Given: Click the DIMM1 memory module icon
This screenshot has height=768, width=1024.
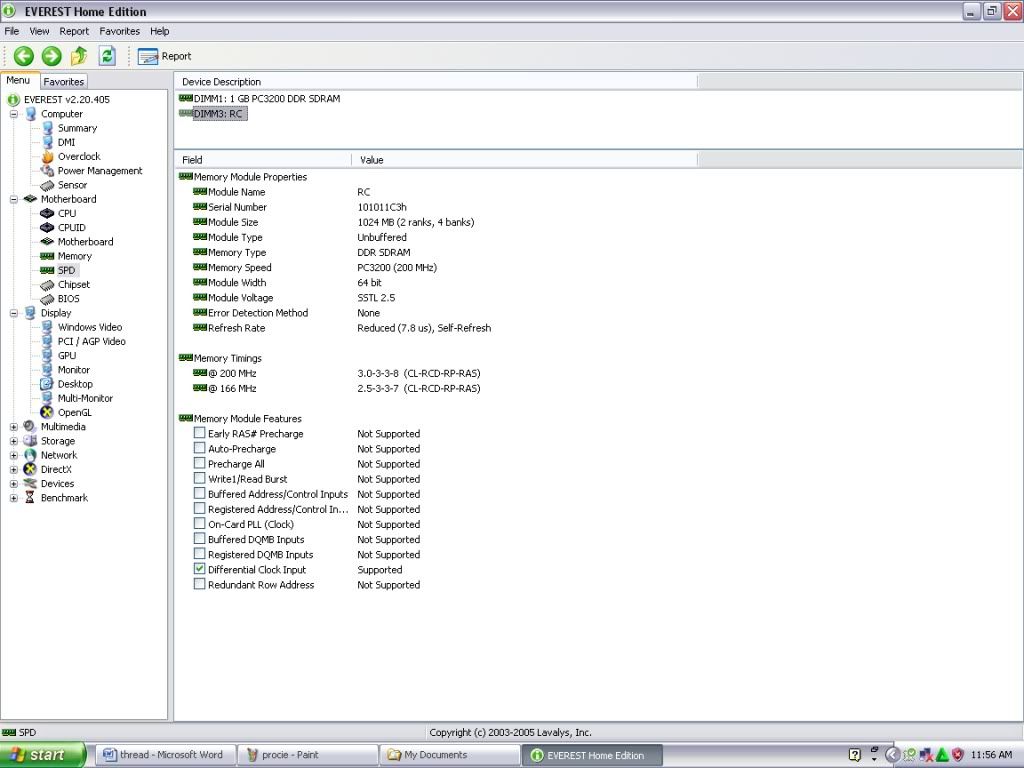Looking at the screenshot, I should point(185,99).
